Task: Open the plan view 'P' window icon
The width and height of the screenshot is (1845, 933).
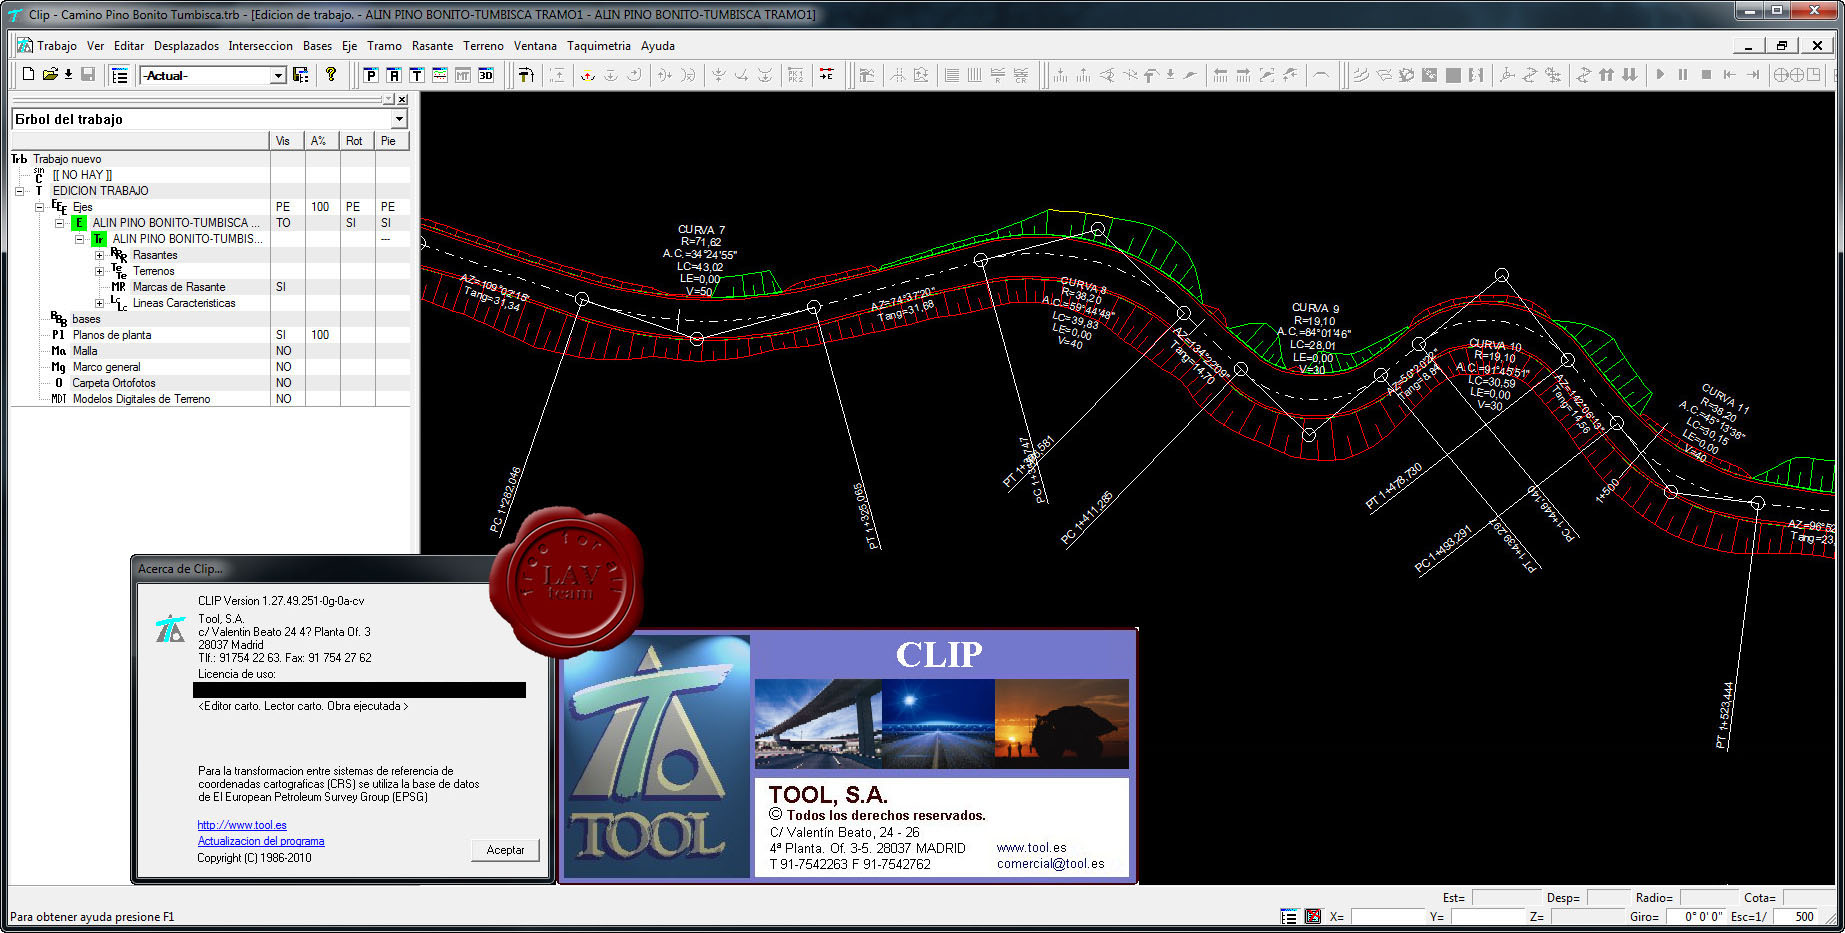Action: click(x=371, y=75)
